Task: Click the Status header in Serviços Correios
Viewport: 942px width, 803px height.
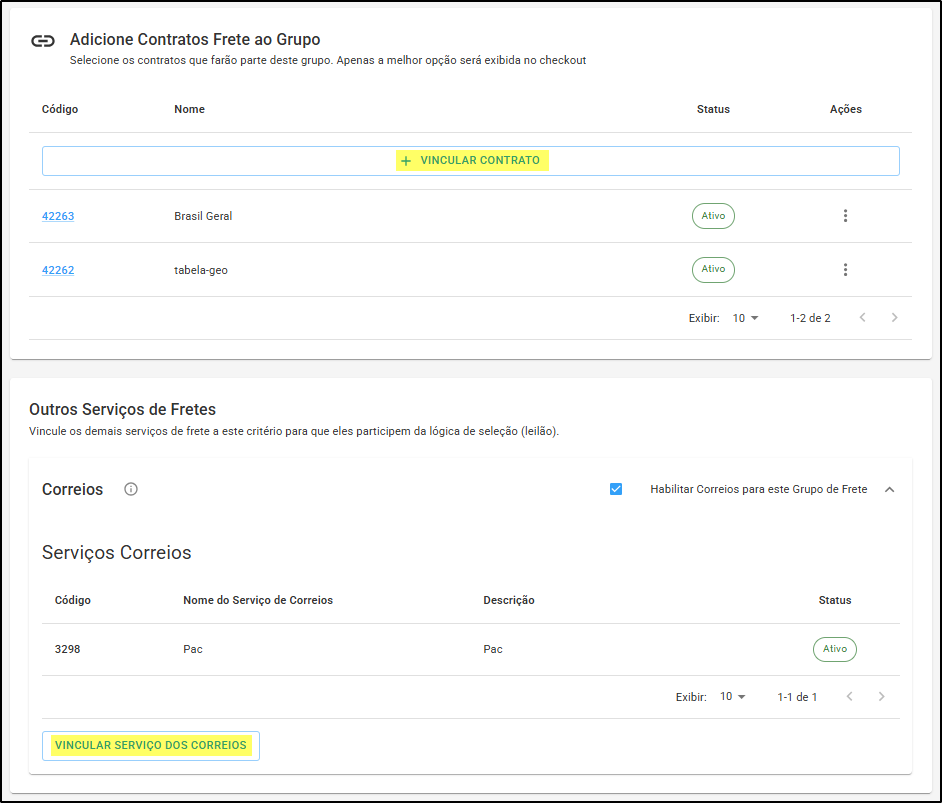Action: pyautogui.click(x=834, y=600)
